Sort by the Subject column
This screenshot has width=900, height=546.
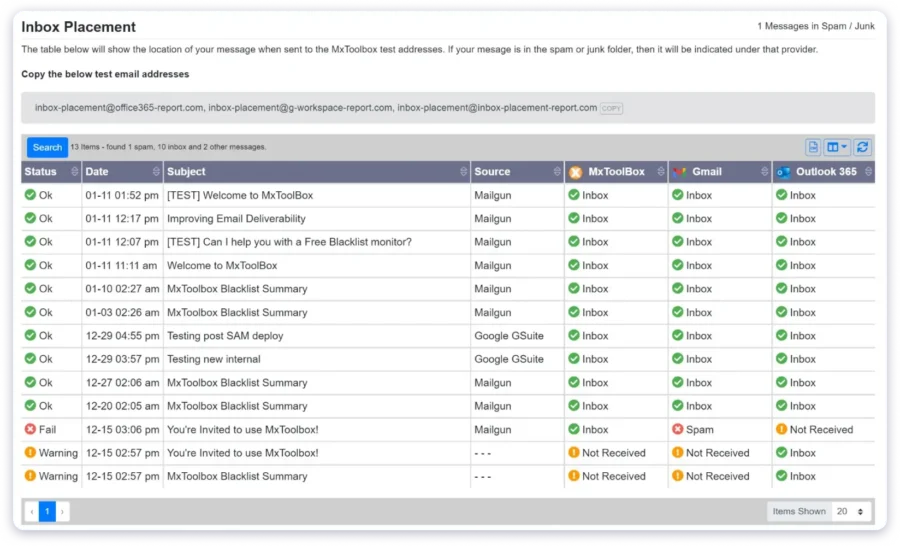[464, 172]
